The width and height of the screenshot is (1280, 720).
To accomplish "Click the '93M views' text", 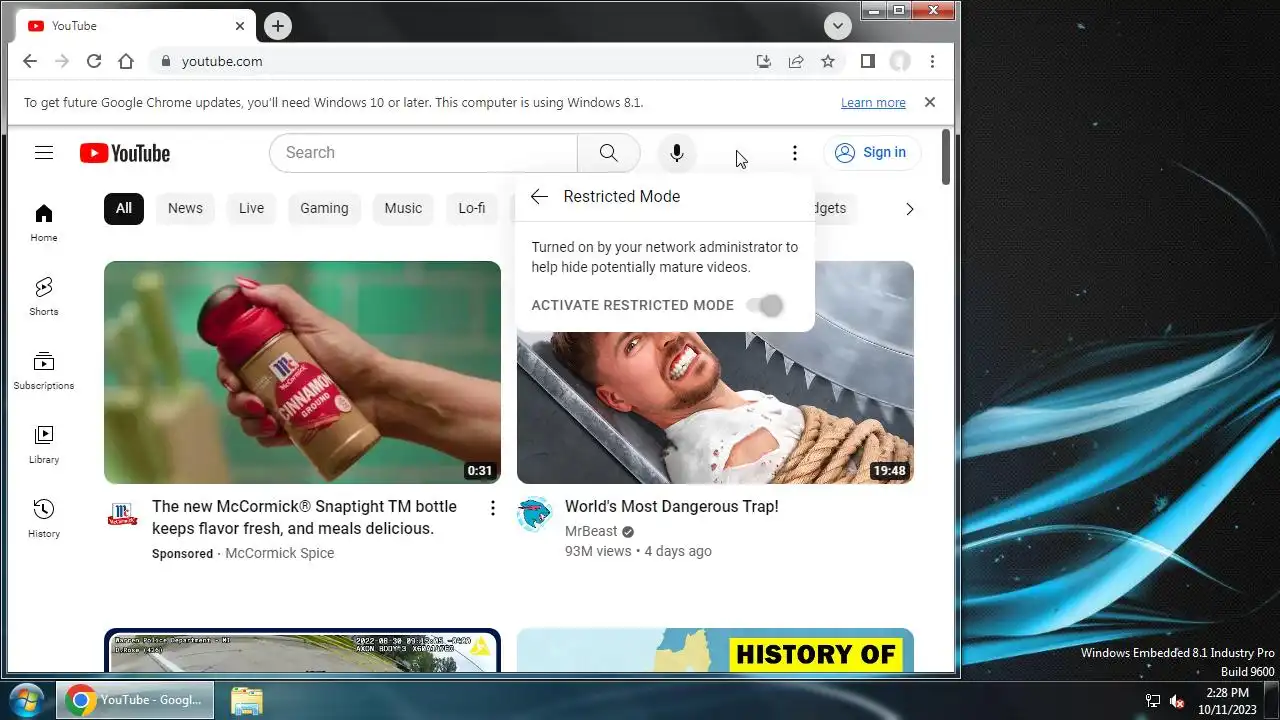I will (598, 551).
